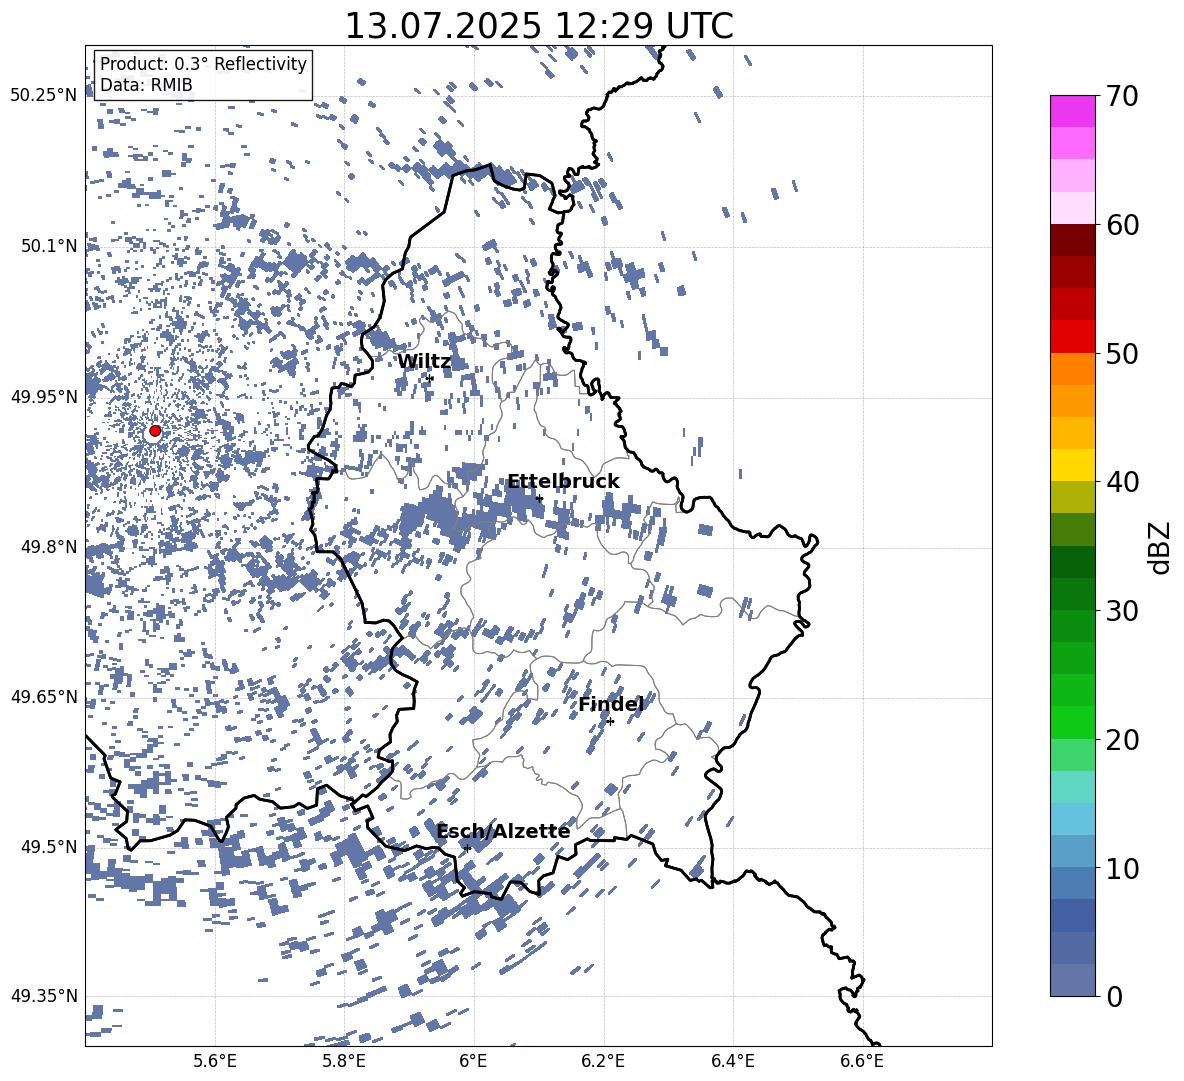1184x1081 pixels.
Task: Click the orange colorbar segment below 50
Action: tap(1073, 369)
